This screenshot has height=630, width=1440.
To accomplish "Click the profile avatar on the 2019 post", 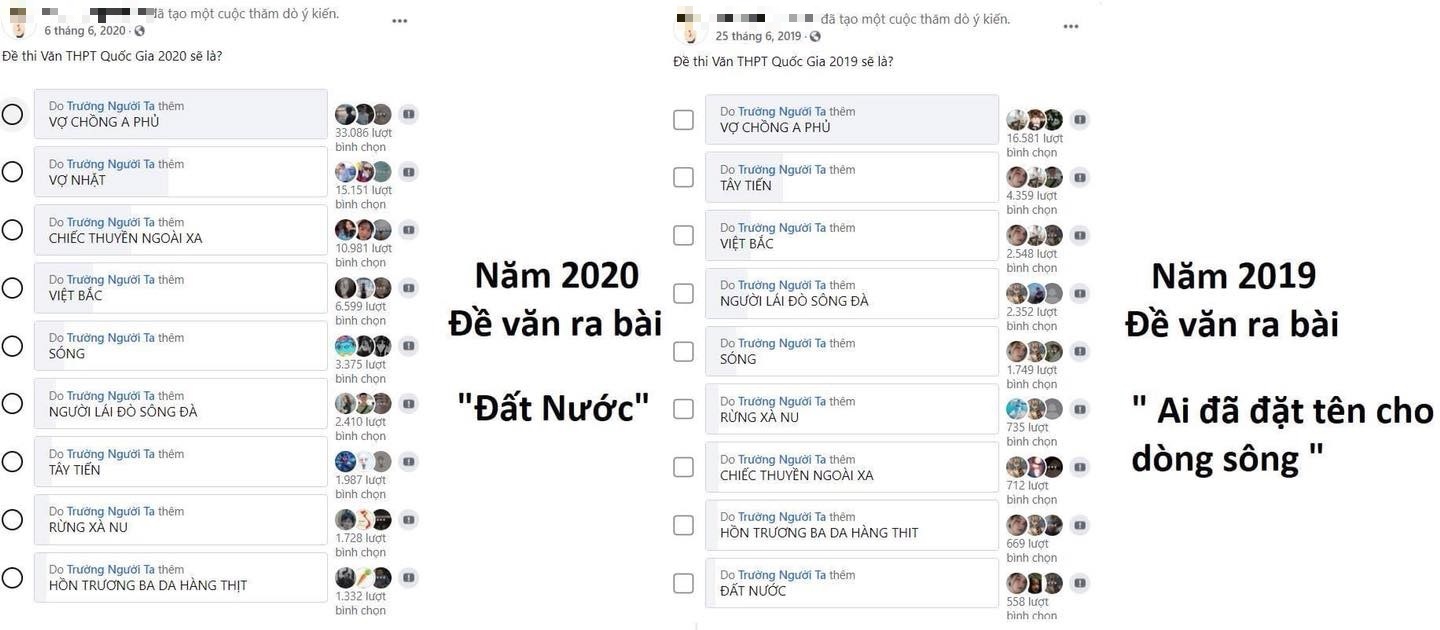I will [x=690, y=27].
